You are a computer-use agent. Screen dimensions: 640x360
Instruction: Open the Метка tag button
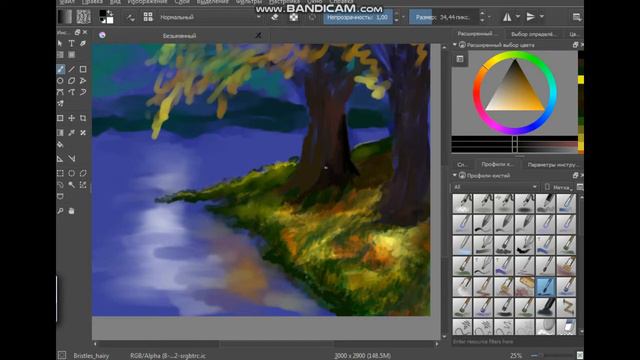click(x=558, y=187)
